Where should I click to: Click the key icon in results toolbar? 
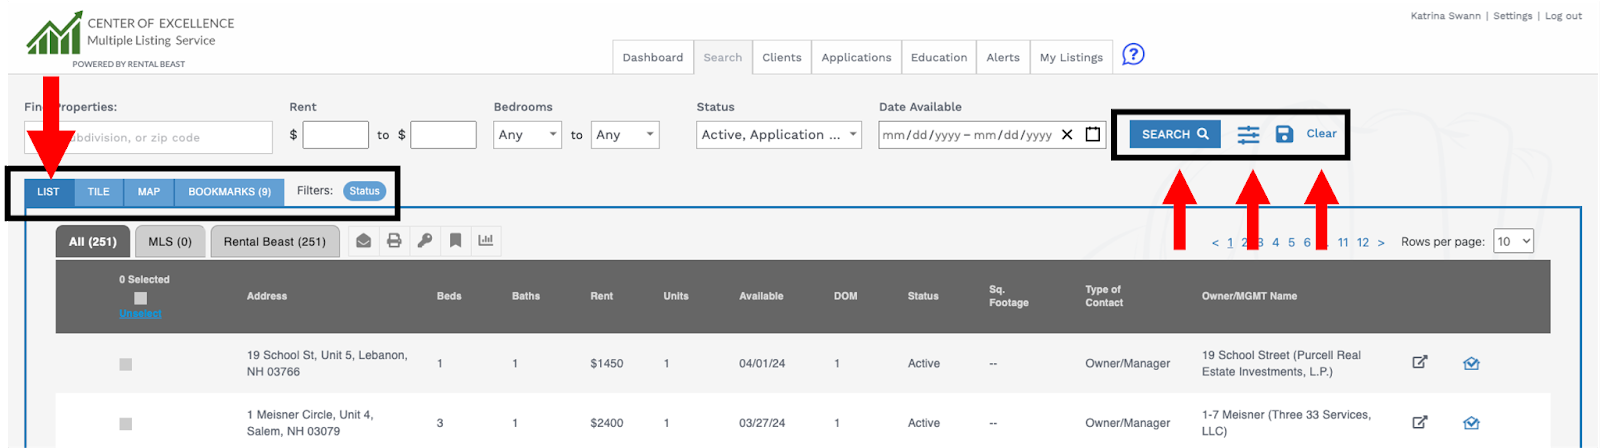coord(425,240)
